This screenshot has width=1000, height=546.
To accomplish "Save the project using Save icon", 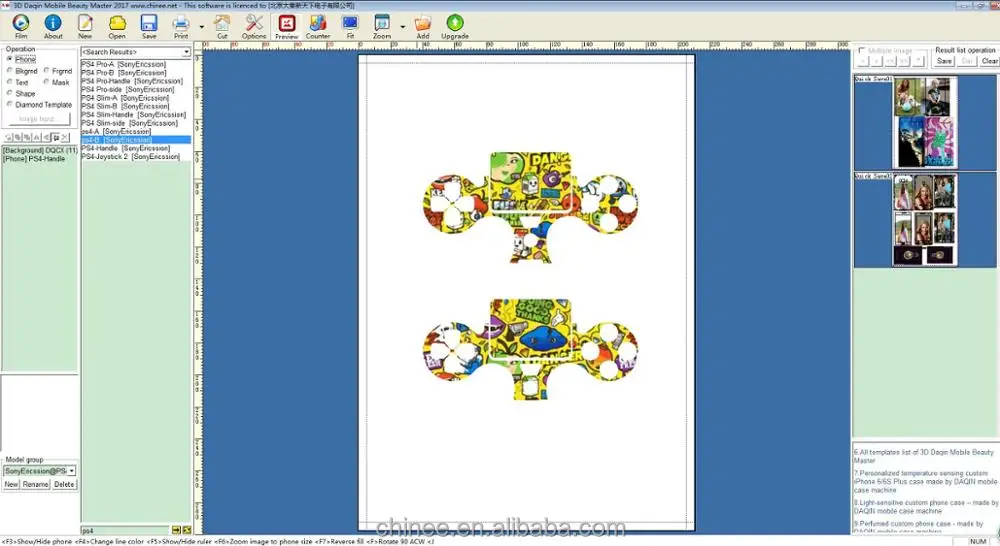I will pyautogui.click(x=149, y=26).
